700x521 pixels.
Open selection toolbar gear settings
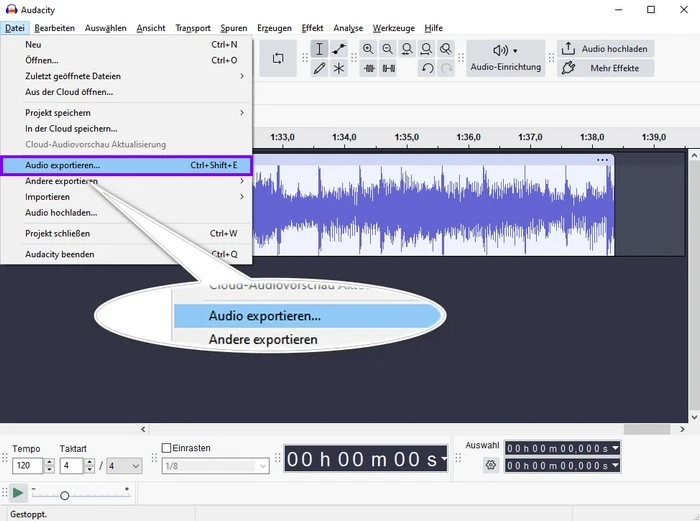(x=491, y=465)
